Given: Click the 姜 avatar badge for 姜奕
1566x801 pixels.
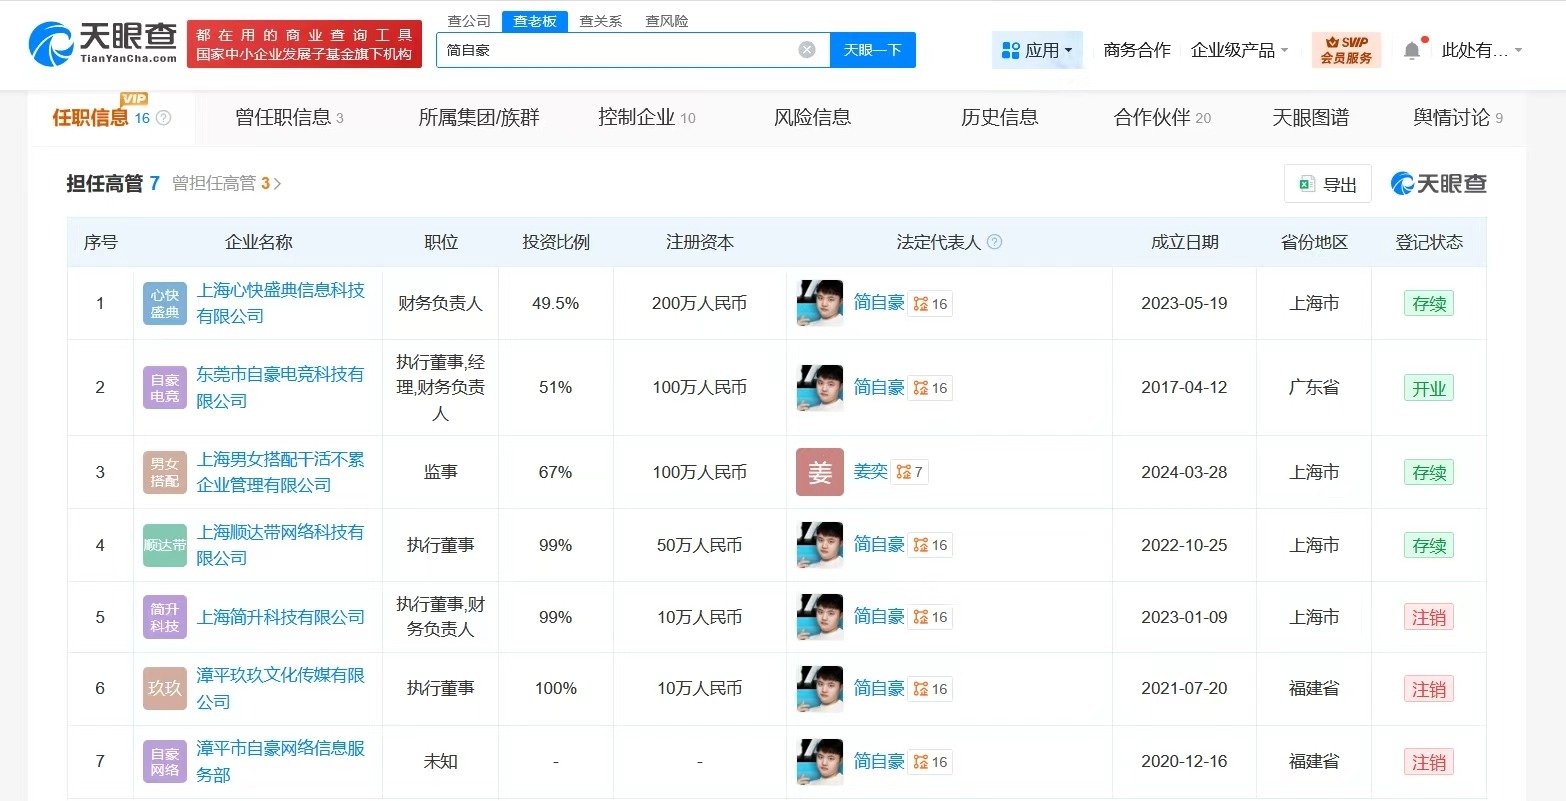Looking at the screenshot, I should (819, 471).
